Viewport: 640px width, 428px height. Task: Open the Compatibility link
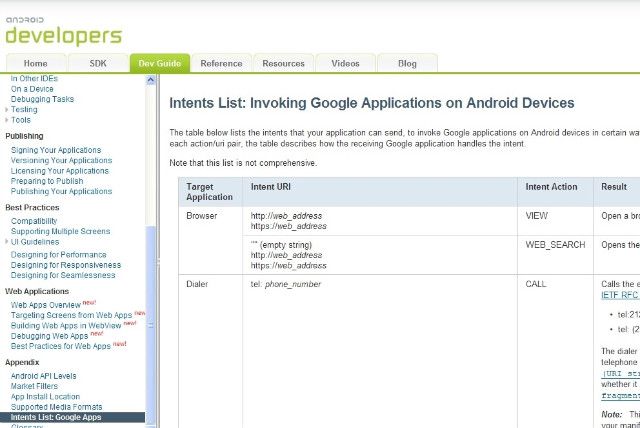[34, 221]
